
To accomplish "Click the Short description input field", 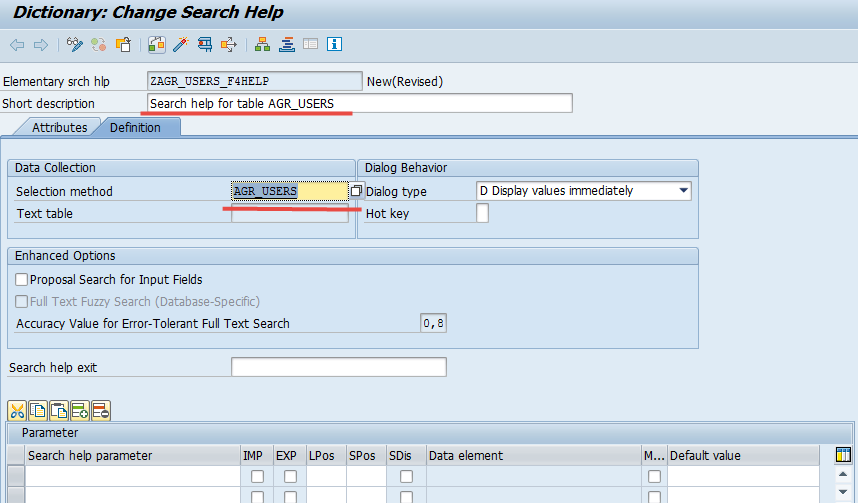I will click(360, 103).
